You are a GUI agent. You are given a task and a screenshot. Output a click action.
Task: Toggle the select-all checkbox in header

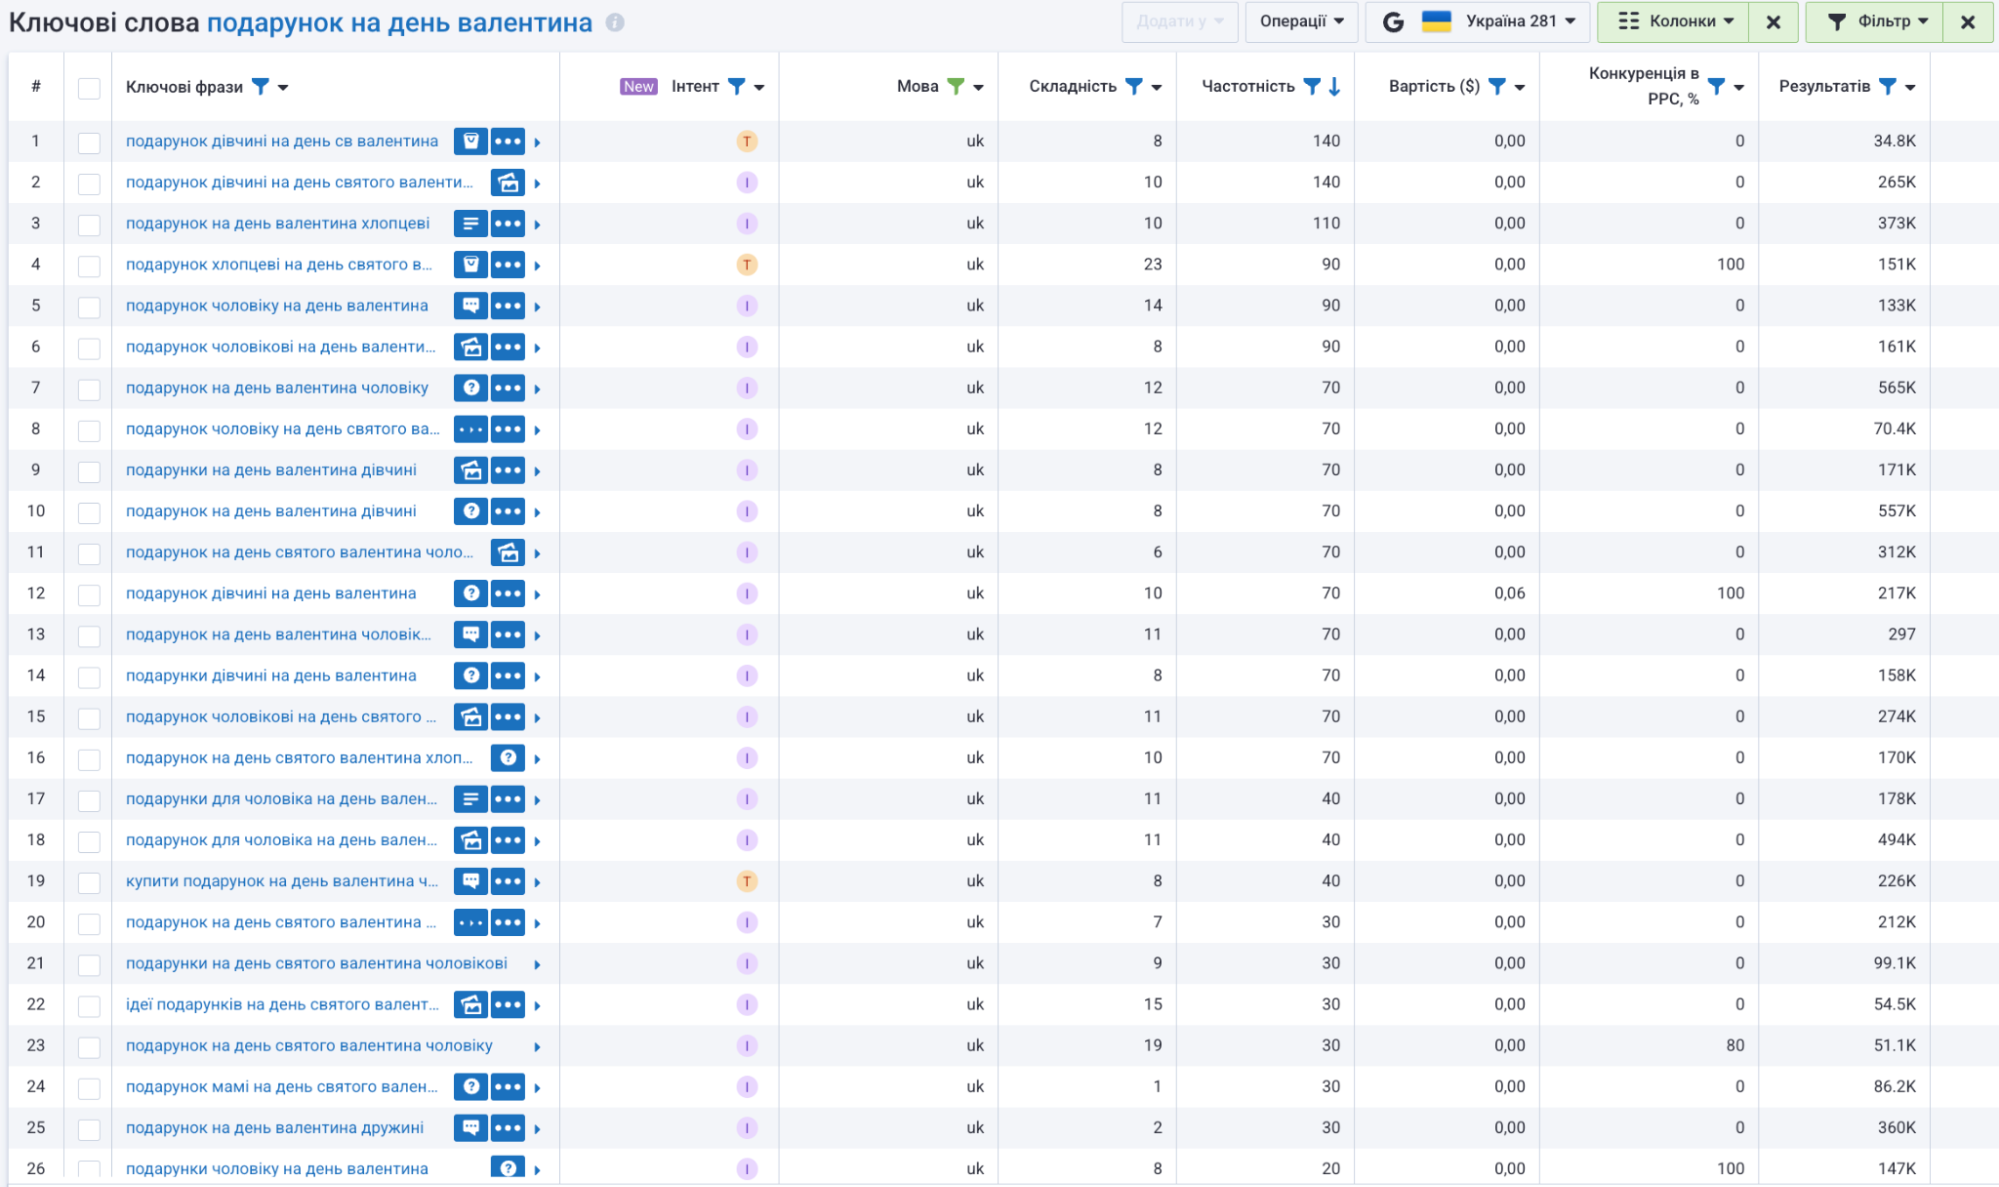point(89,88)
